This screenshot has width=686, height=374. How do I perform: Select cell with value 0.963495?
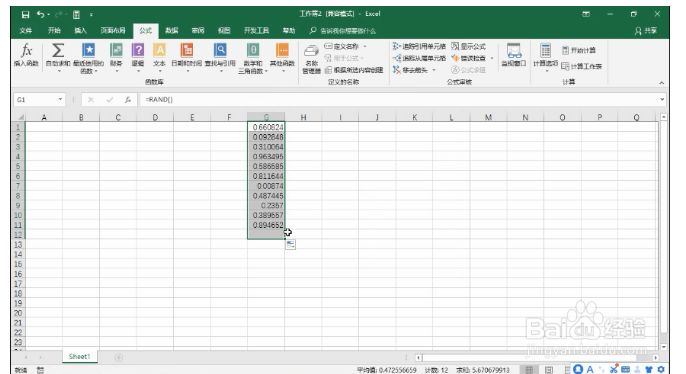coord(266,157)
